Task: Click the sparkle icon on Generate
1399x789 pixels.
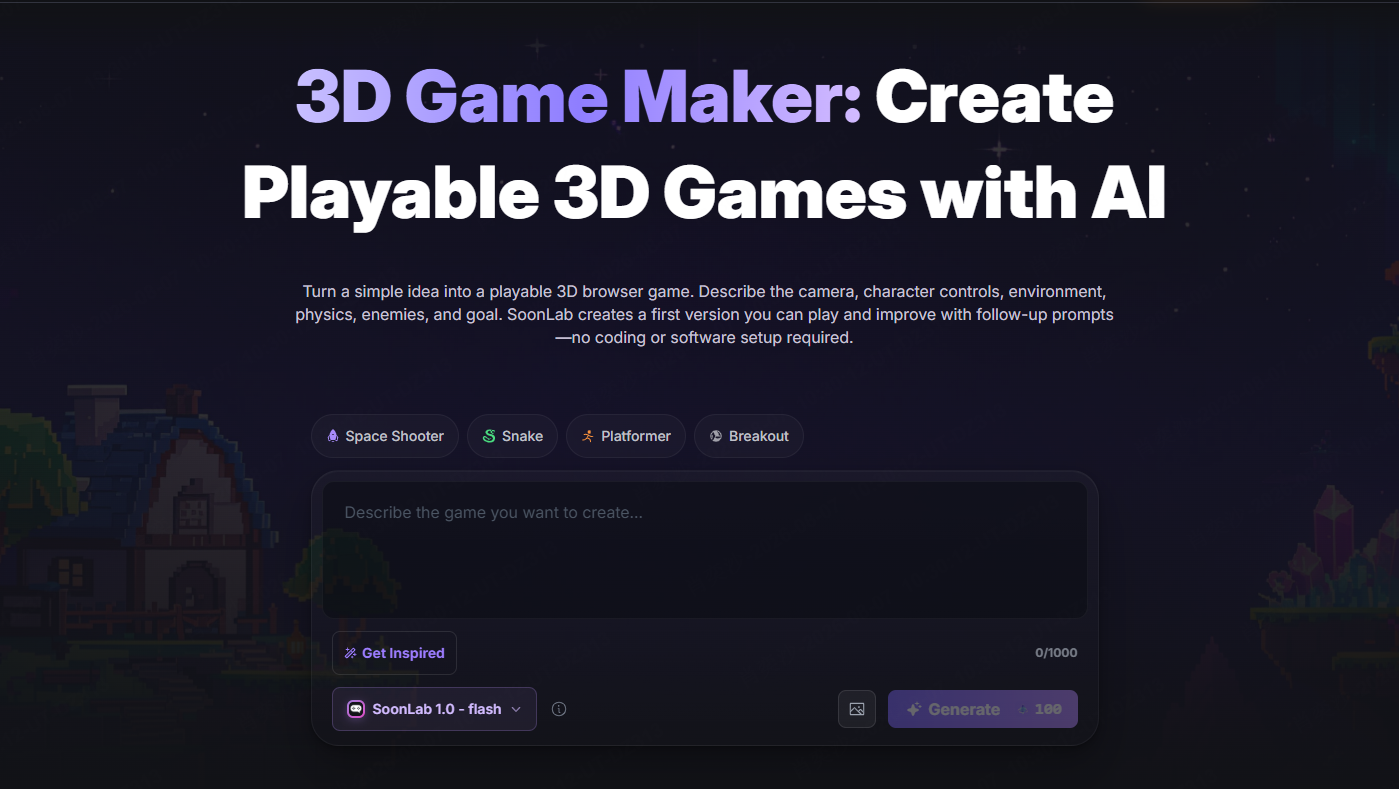Action: [x=913, y=709]
